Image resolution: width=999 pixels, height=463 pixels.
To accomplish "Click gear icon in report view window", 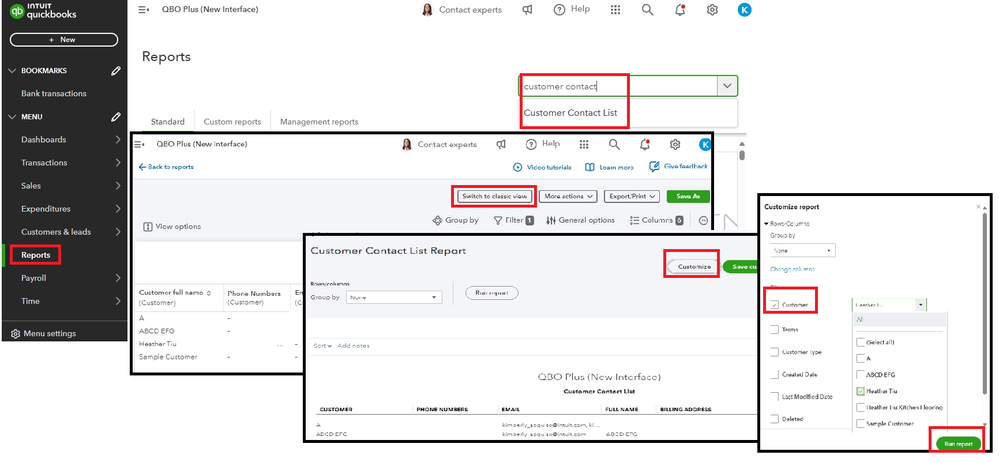I will click(675, 145).
